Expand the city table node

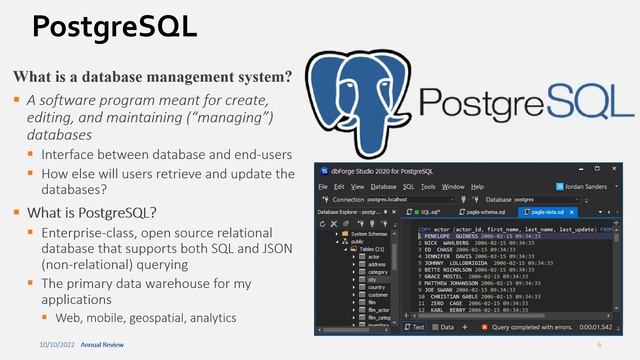click(x=354, y=280)
